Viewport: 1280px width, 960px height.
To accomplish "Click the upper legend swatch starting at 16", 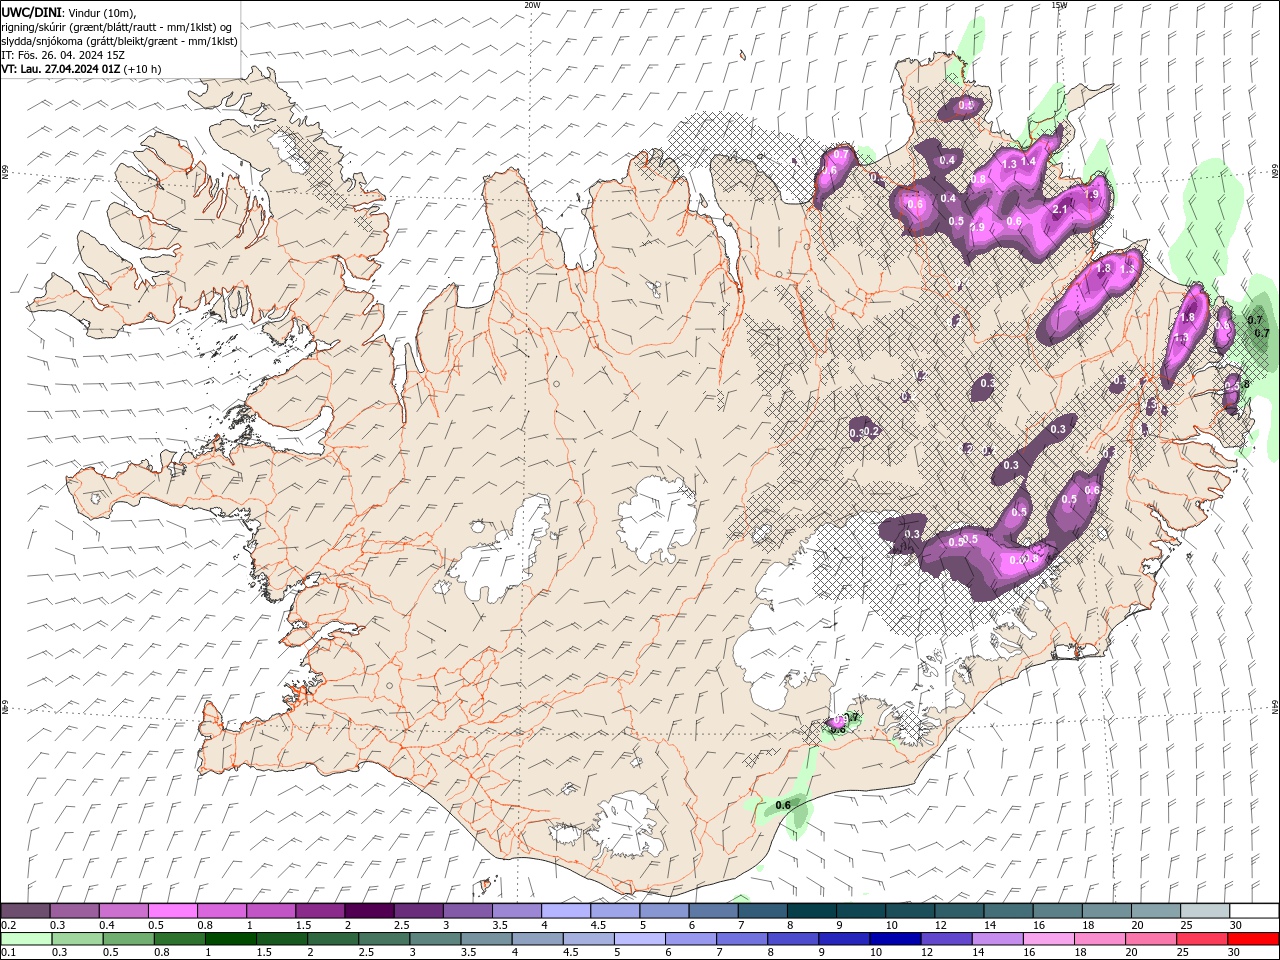I will [1057, 911].
